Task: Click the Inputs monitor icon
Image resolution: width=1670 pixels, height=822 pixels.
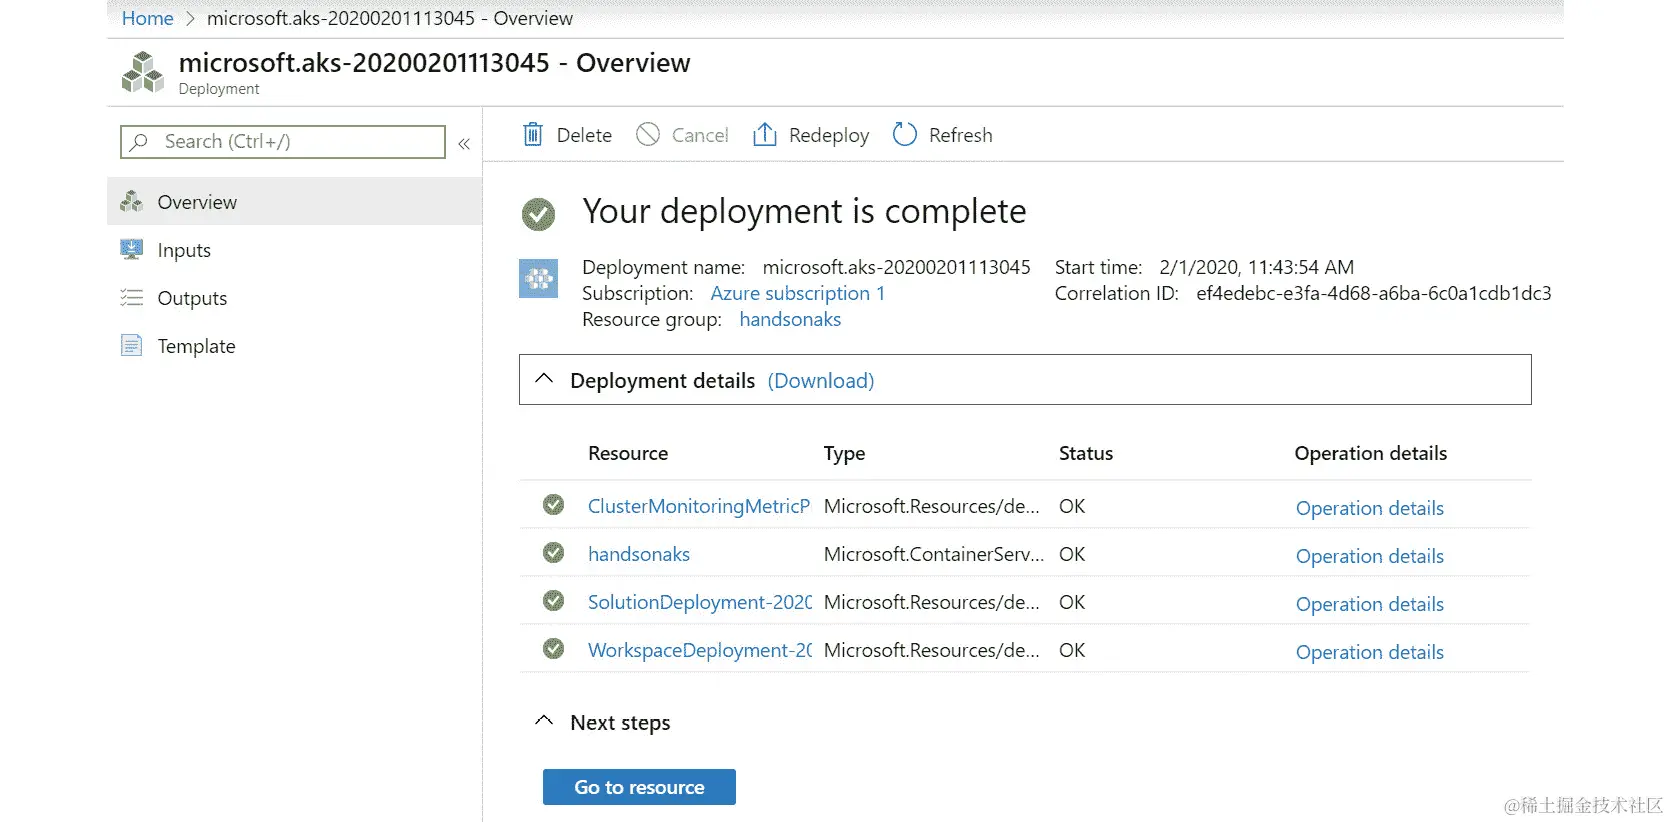Action: [132, 249]
